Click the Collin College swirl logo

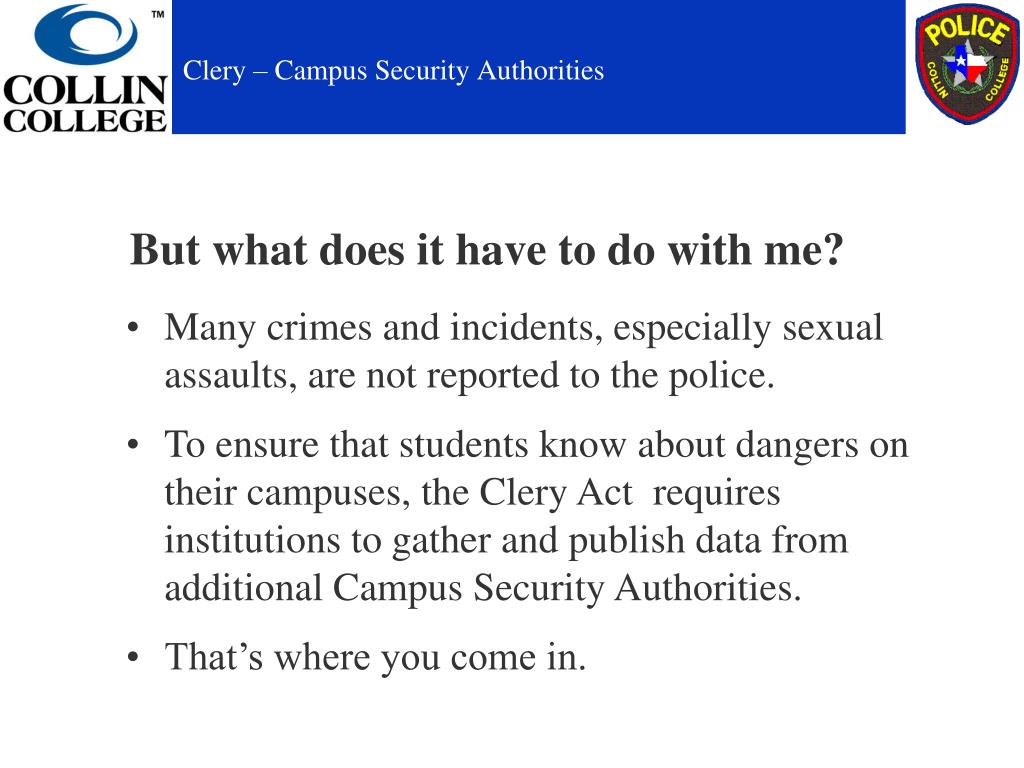(x=86, y=35)
